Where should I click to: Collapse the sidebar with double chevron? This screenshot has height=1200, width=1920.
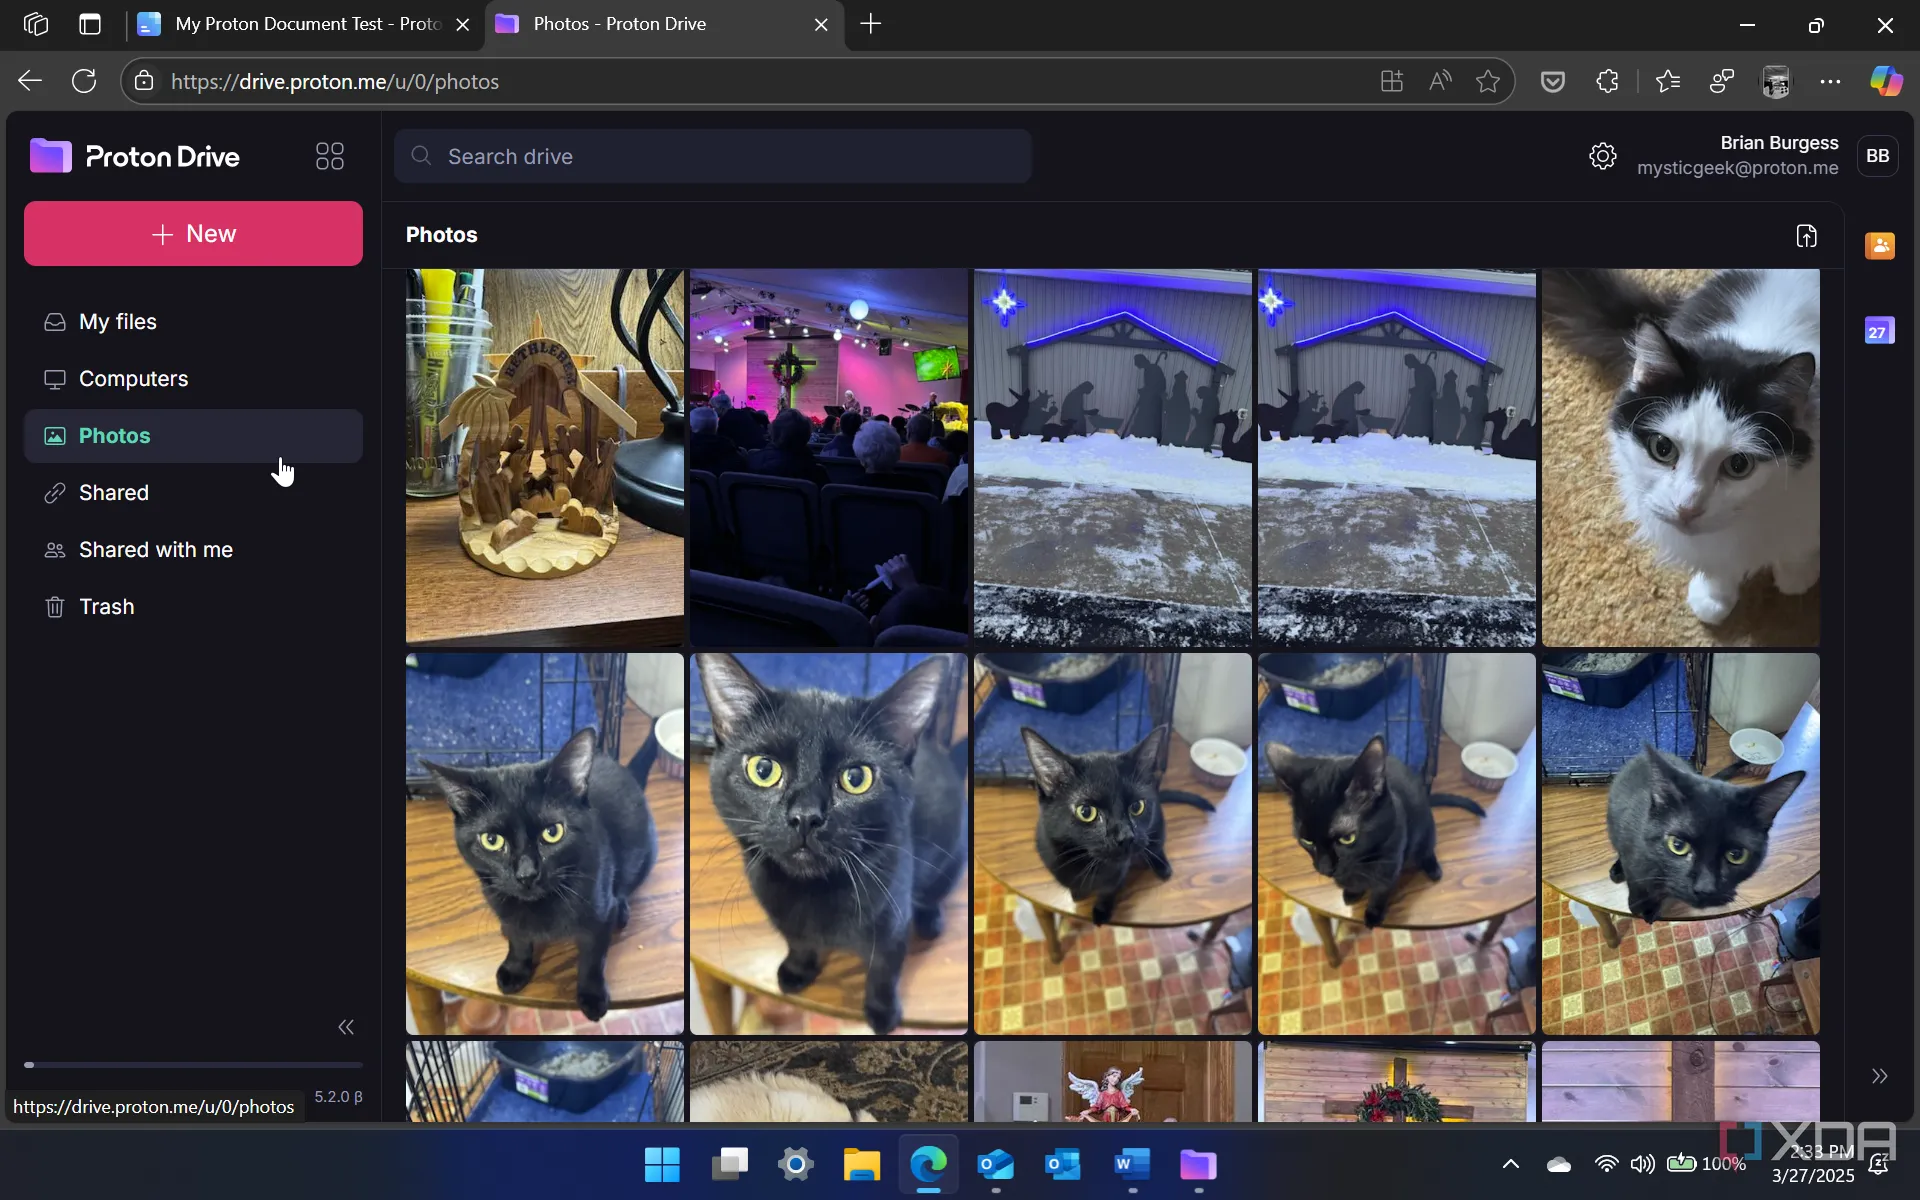pyautogui.click(x=346, y=1027)
